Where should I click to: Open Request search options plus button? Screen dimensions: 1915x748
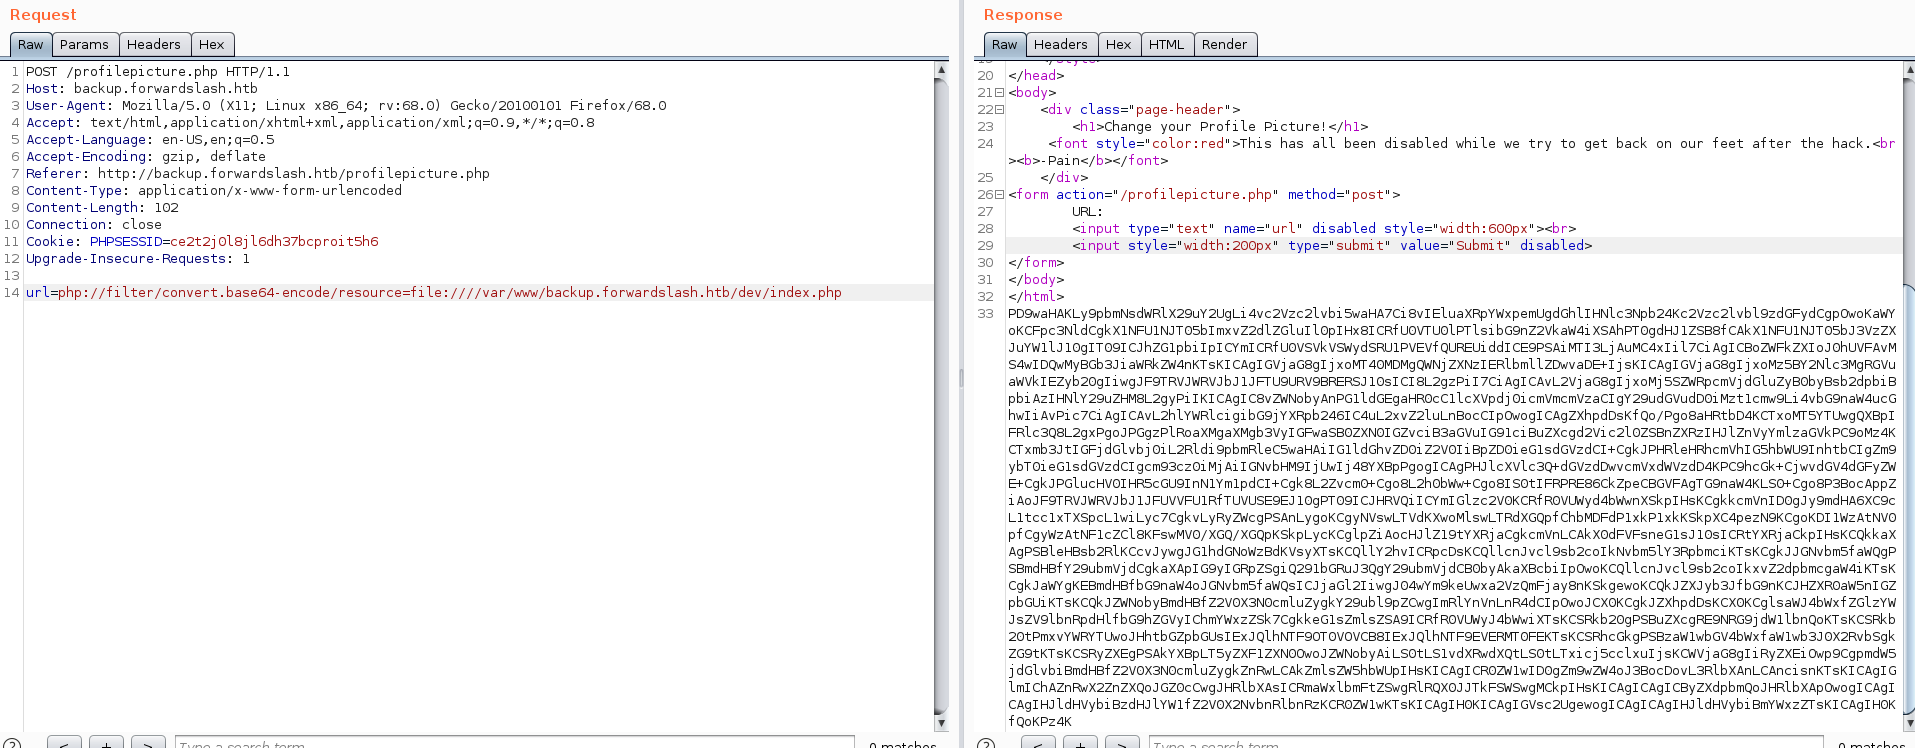pos(106,743)
